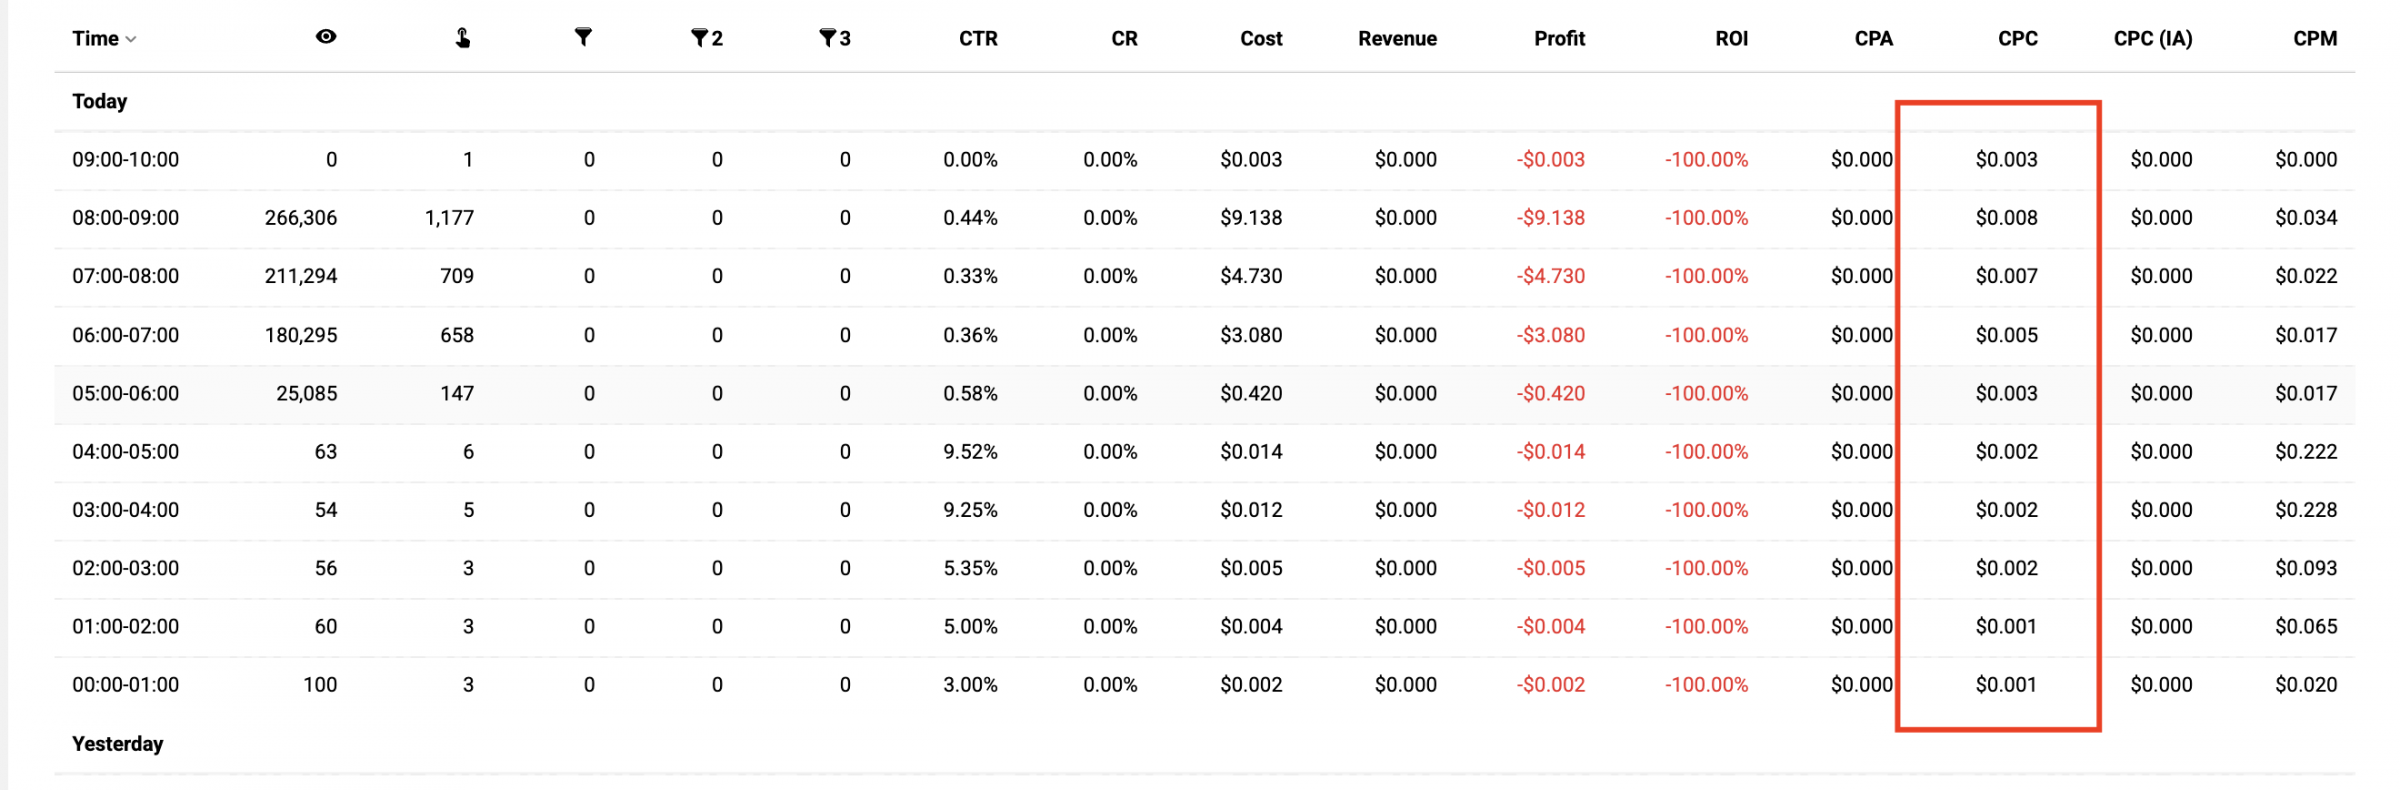Sort by the eye impressions icon column

[326, 37]
